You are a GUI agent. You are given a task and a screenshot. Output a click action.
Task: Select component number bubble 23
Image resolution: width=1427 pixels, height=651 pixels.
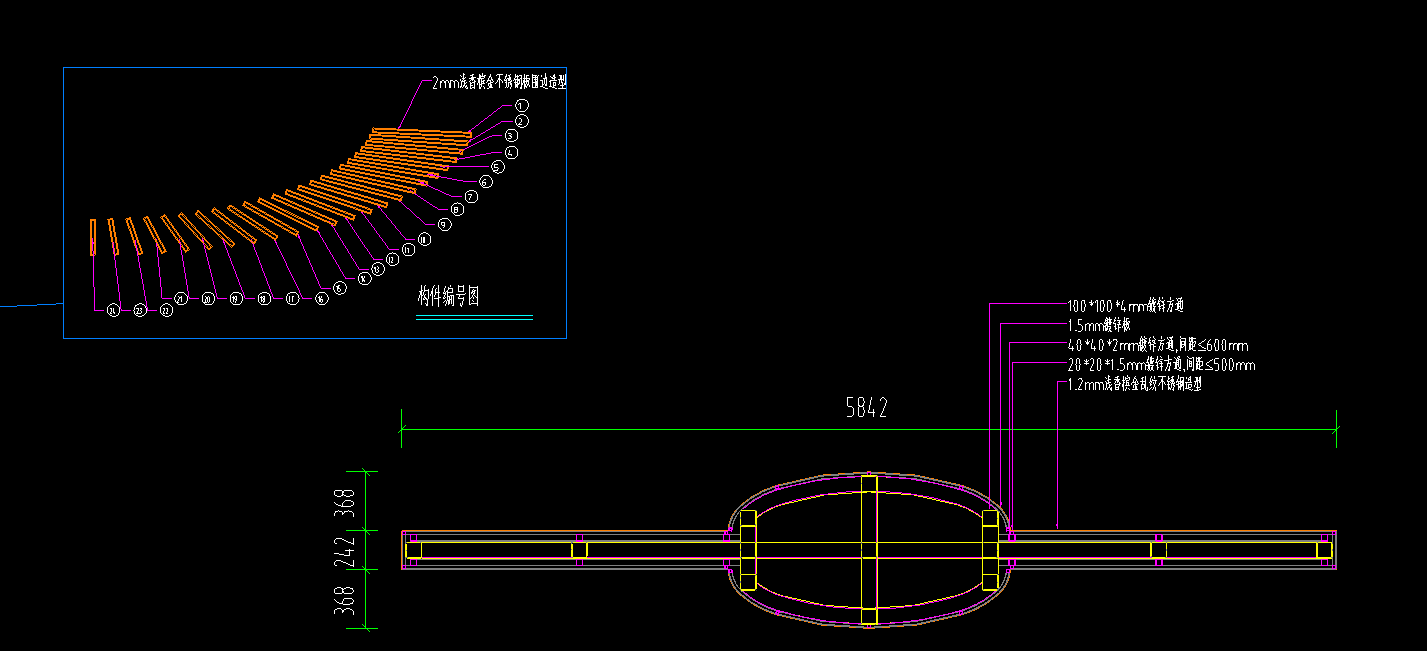[x=139, y=311]
